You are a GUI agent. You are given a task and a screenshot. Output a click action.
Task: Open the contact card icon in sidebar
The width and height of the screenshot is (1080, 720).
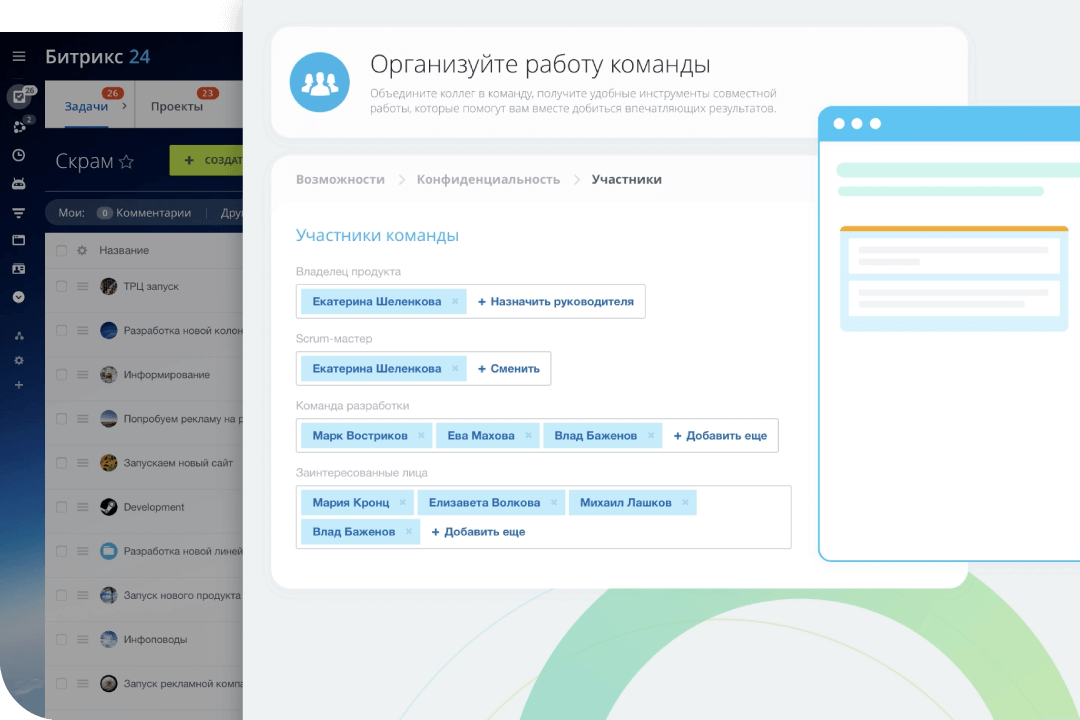[19, 269]
